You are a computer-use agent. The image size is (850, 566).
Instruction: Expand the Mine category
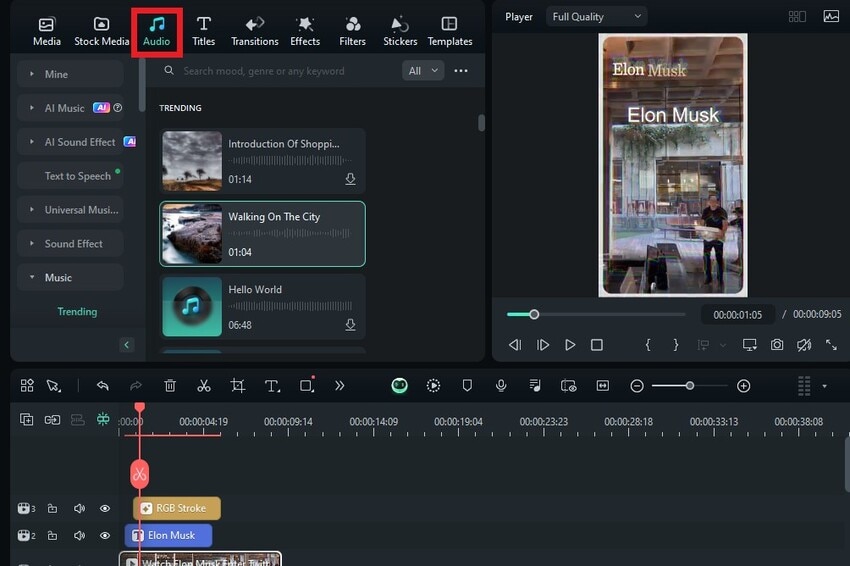pyautogui.click(x=70, y=74)
